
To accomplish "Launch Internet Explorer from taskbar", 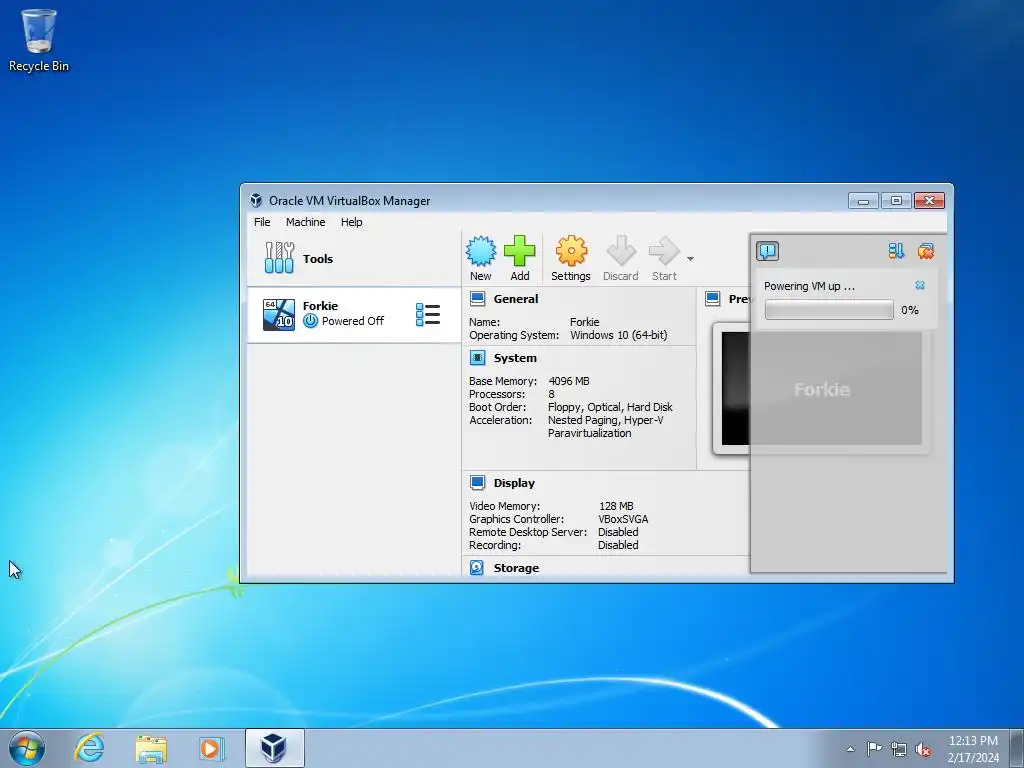I will [x=89, y=748].
